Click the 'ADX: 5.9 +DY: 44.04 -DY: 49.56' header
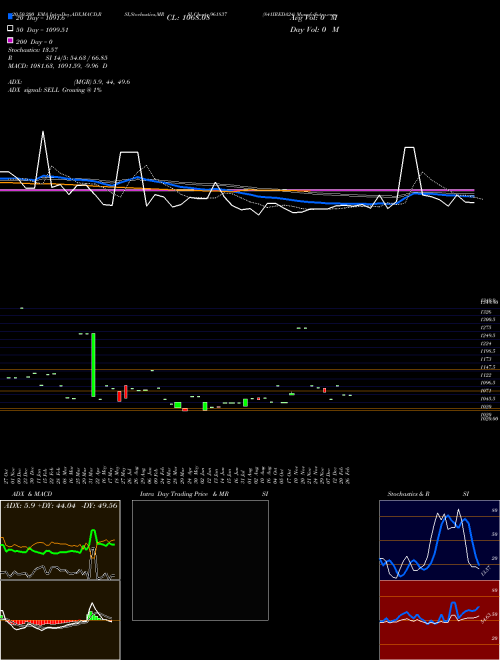 61,505
